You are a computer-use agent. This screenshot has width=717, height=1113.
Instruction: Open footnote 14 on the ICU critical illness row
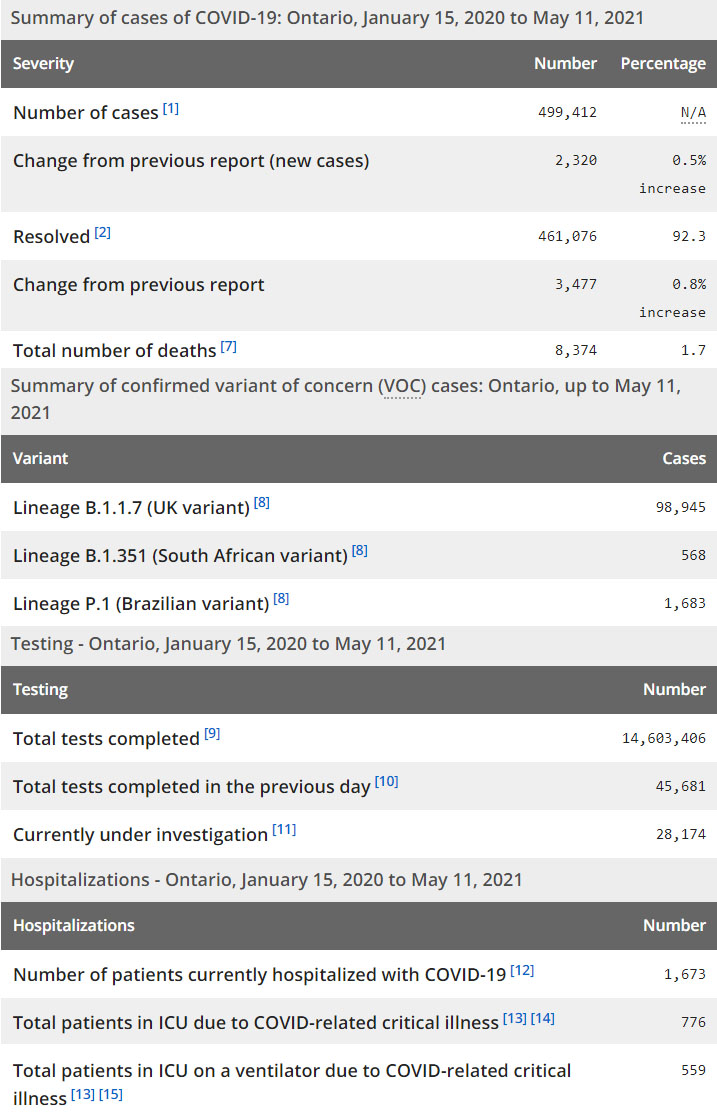pos(543,1018)
